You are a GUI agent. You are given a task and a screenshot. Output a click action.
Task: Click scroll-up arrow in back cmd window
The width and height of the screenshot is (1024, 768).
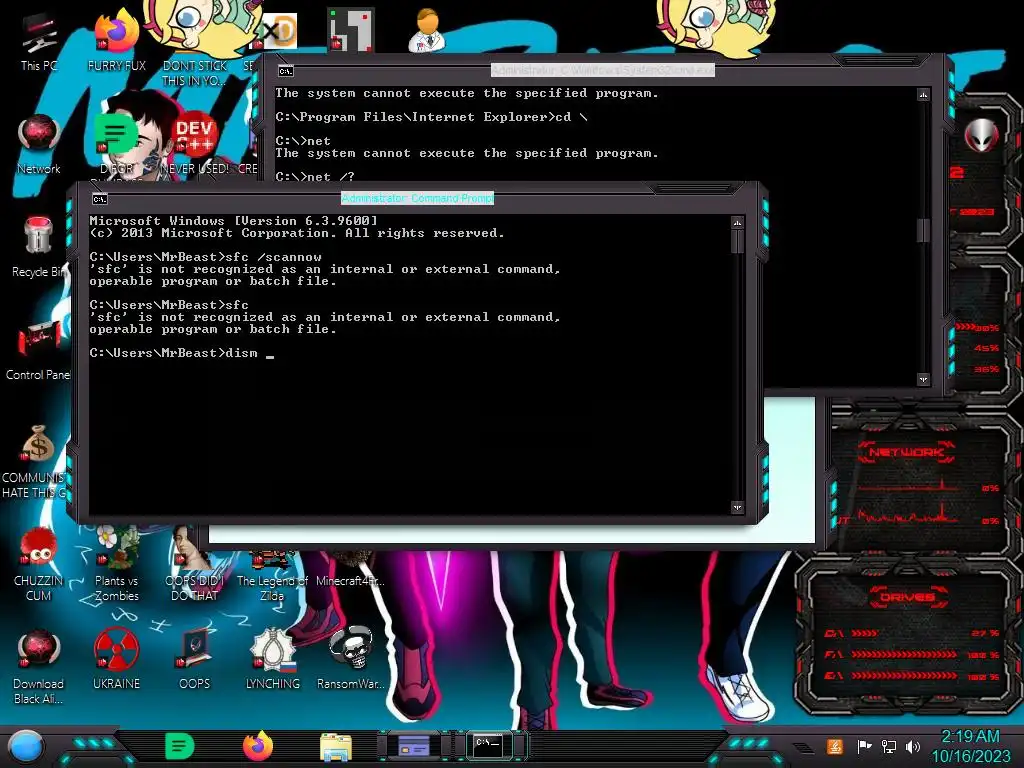[923, 95]
